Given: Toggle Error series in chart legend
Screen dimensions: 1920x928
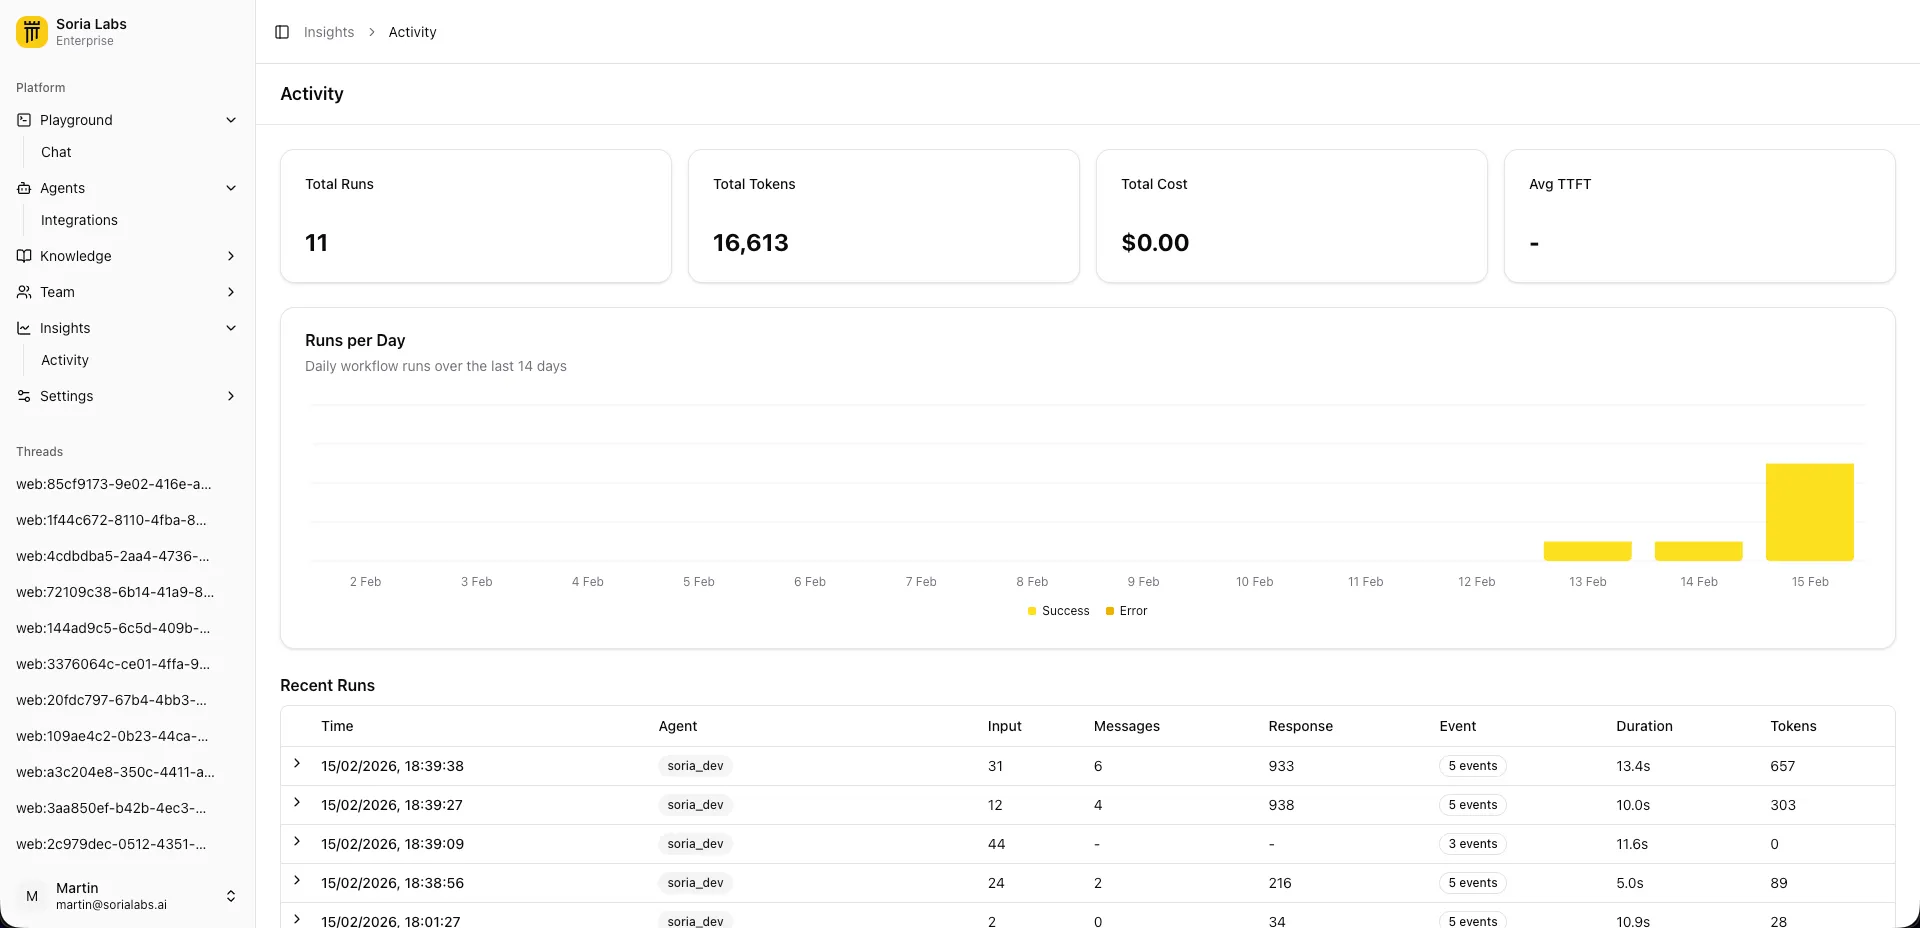Looking at the screenshot, I should [1126, 610].
